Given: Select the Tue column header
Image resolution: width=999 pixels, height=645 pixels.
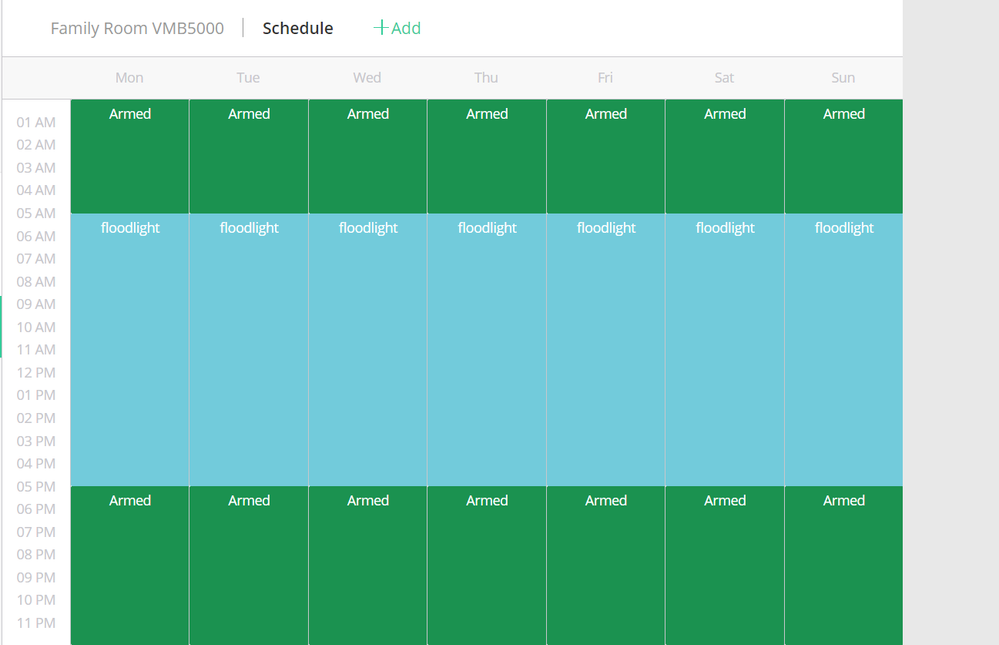Looking at the screenshot, I should pyautogui.click(x=248, y=78).
